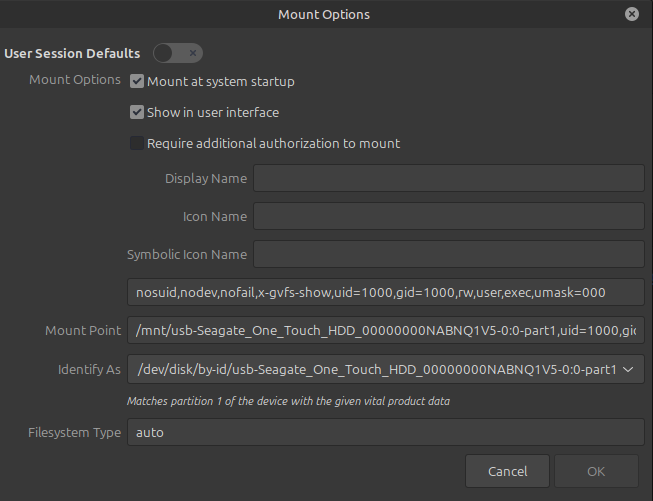Click the nosuid,nodev mount options field

[385, 292]
